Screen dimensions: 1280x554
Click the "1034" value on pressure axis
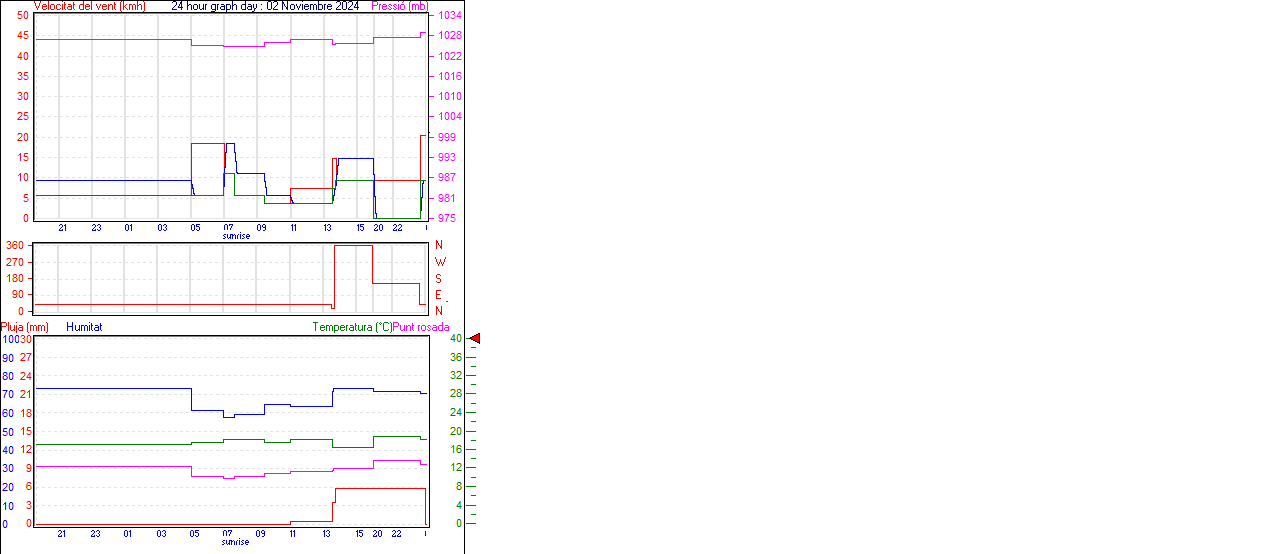click(x=449, y=16)
